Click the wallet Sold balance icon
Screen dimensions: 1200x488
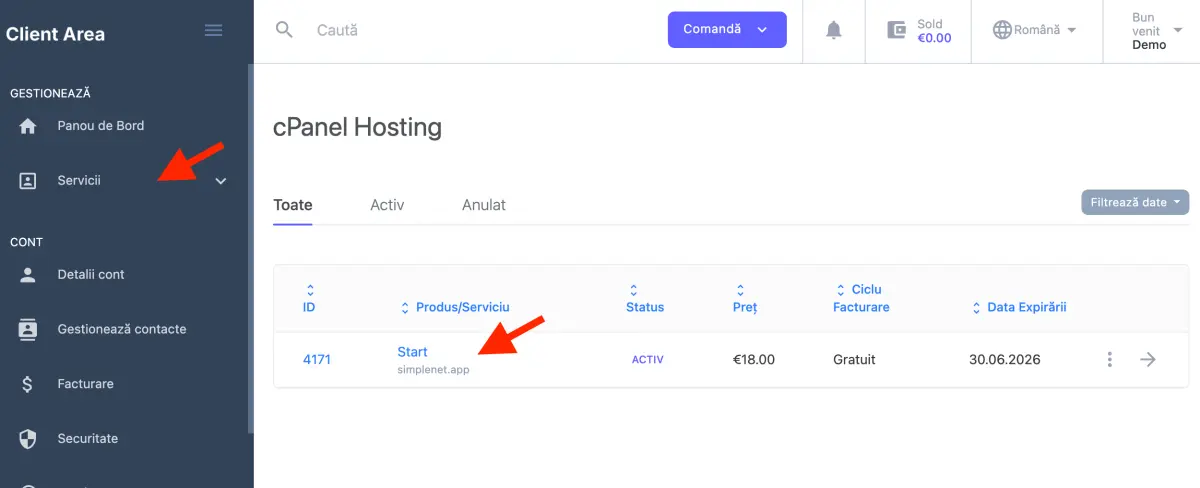point(897,30)
